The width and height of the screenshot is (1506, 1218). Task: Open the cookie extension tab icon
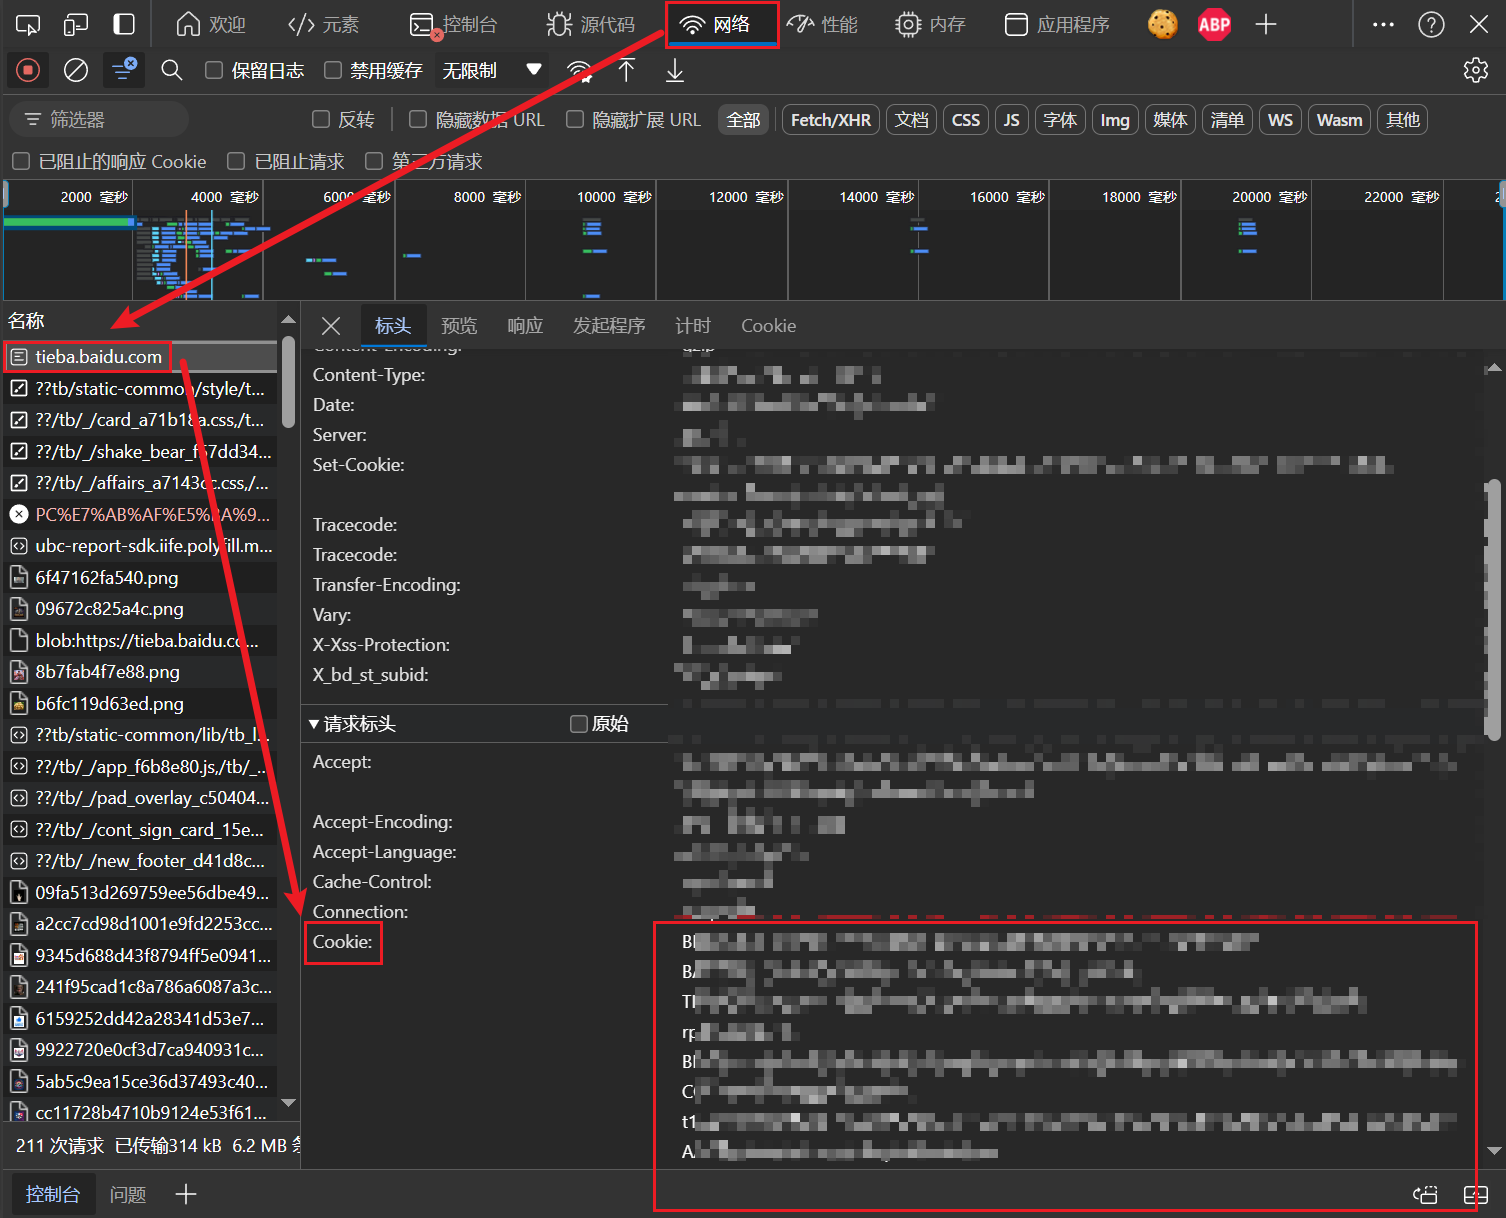coord(1163,24)
